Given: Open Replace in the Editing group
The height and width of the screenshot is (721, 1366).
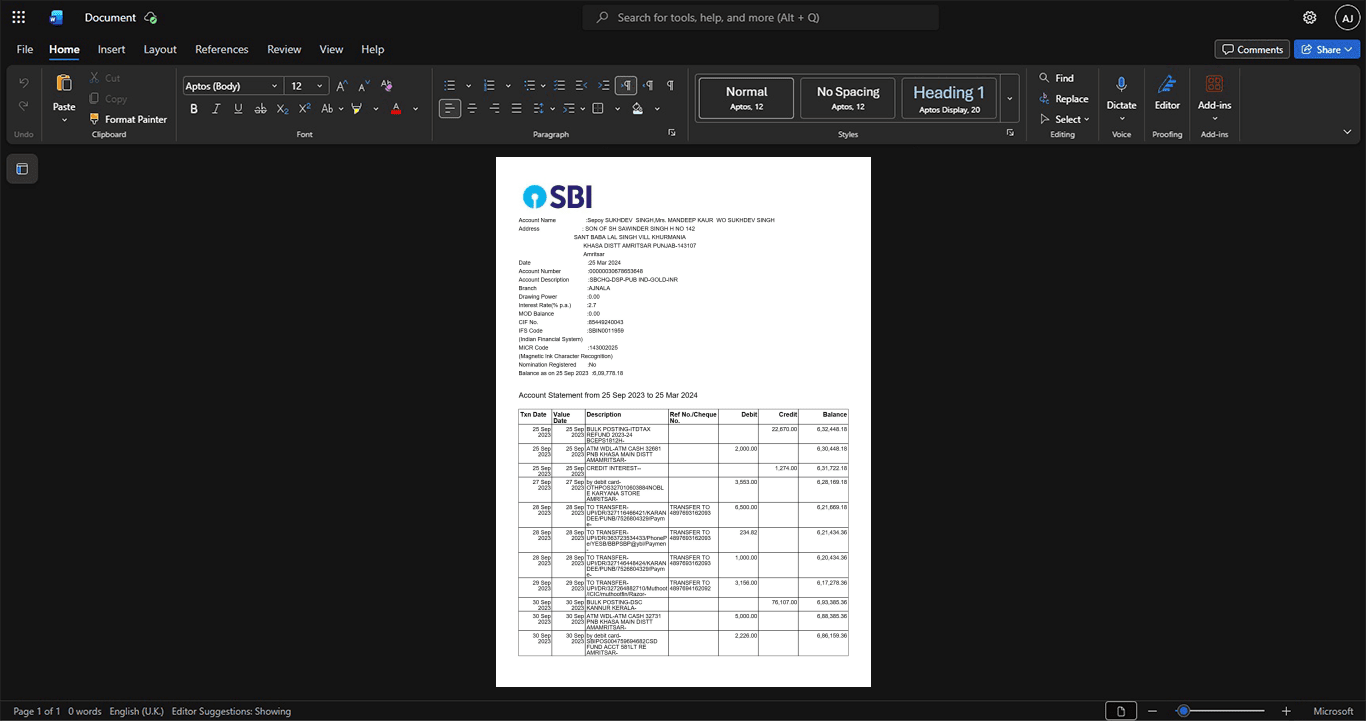Looking at the screenshot, I should pos(1064,99).
